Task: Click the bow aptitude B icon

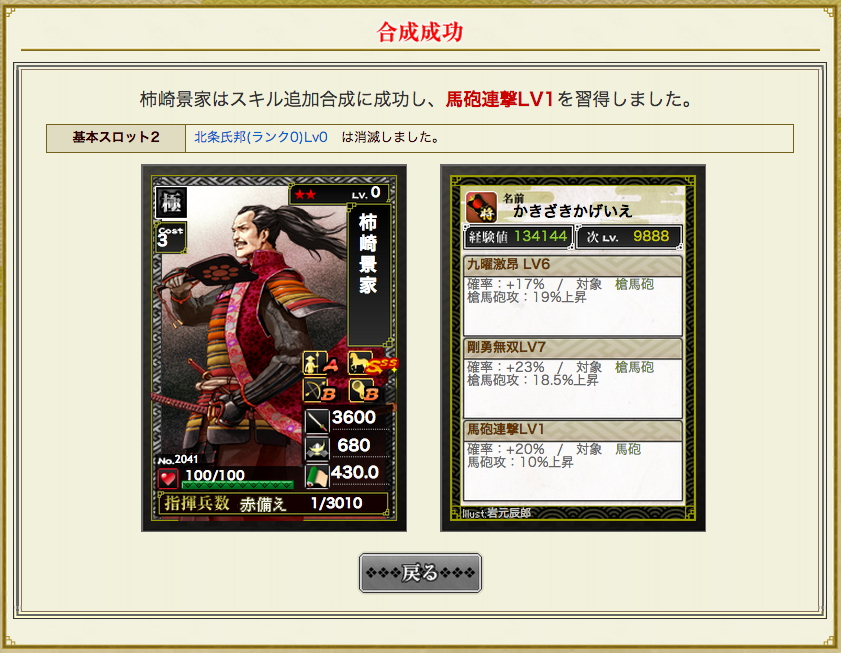Action: coord(320,391)
